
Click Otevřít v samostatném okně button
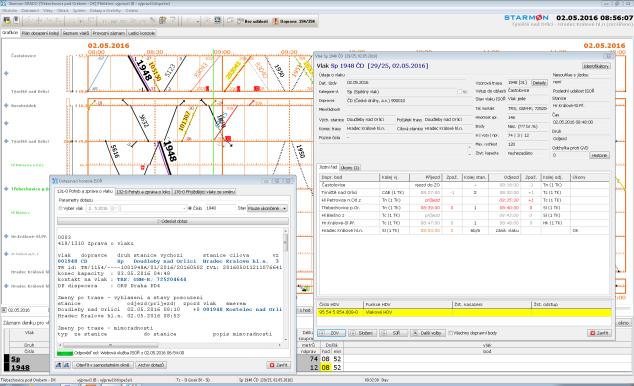coord(103,365)
